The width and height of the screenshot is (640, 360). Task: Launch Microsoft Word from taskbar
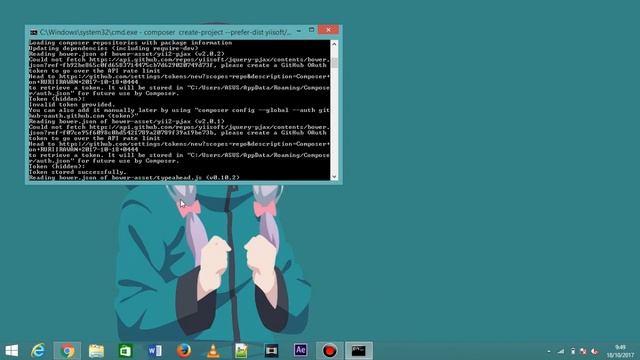[x=155, y=351]
